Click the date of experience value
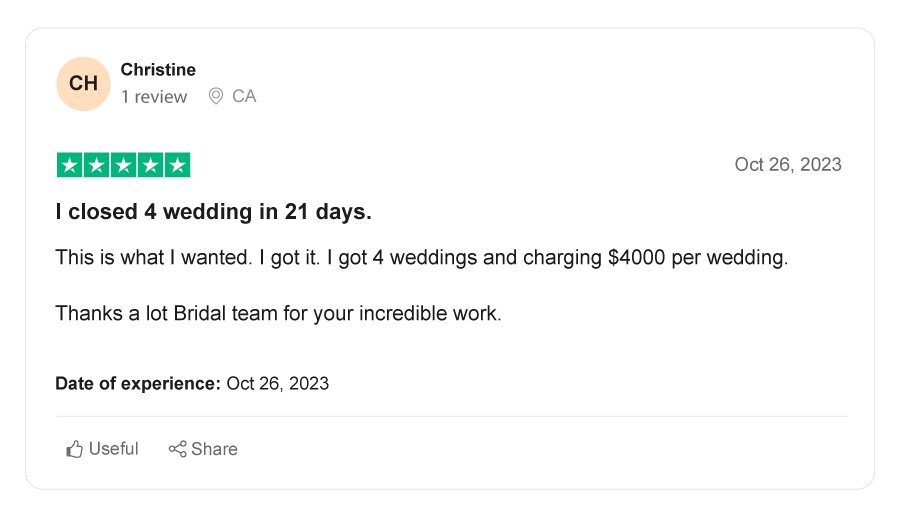900x517 pixels. 278,383
